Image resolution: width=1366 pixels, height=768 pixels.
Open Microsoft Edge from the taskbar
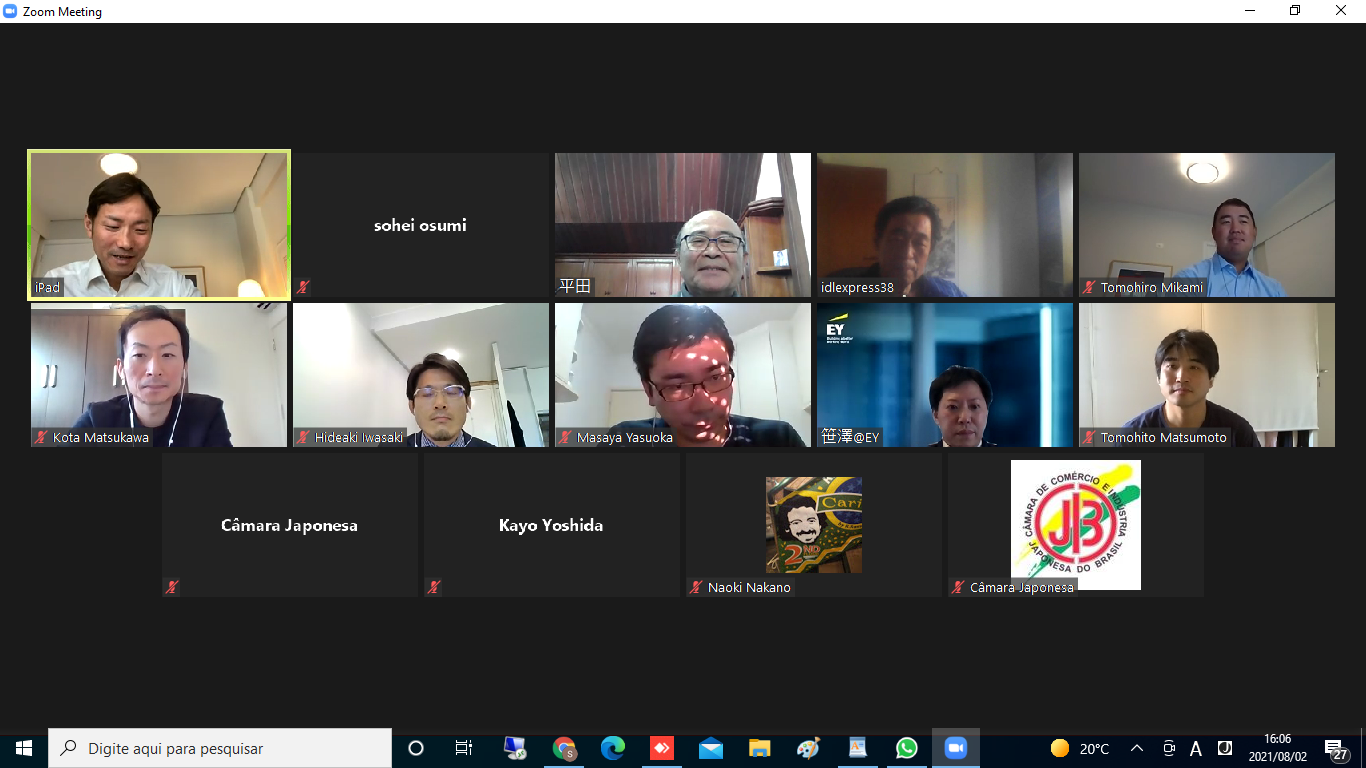click(x=613, y=748)
